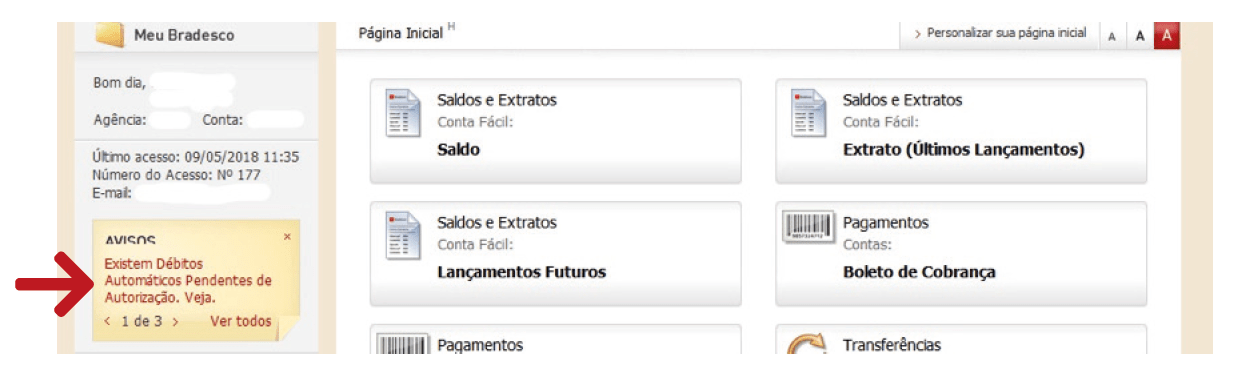Open the Meu Bradesco menu header
The height and width of the screenshot is (383, 1234).
pos(184,35)
